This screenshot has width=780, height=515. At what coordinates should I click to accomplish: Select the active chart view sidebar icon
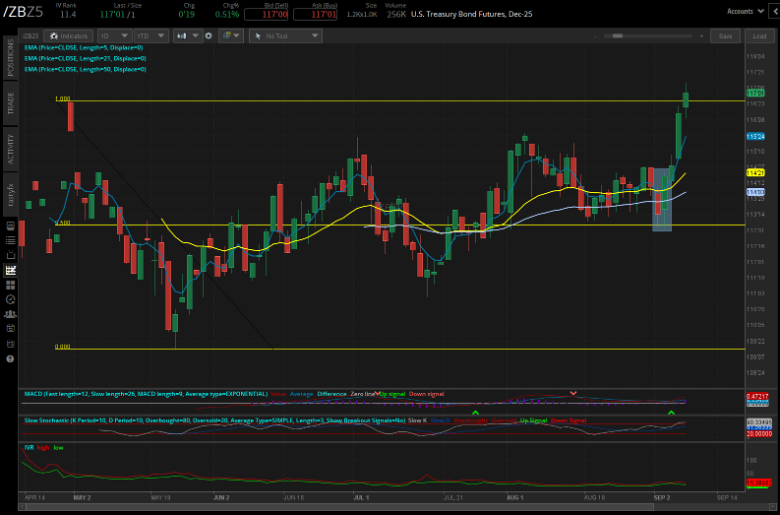click(x=10, y=270)
